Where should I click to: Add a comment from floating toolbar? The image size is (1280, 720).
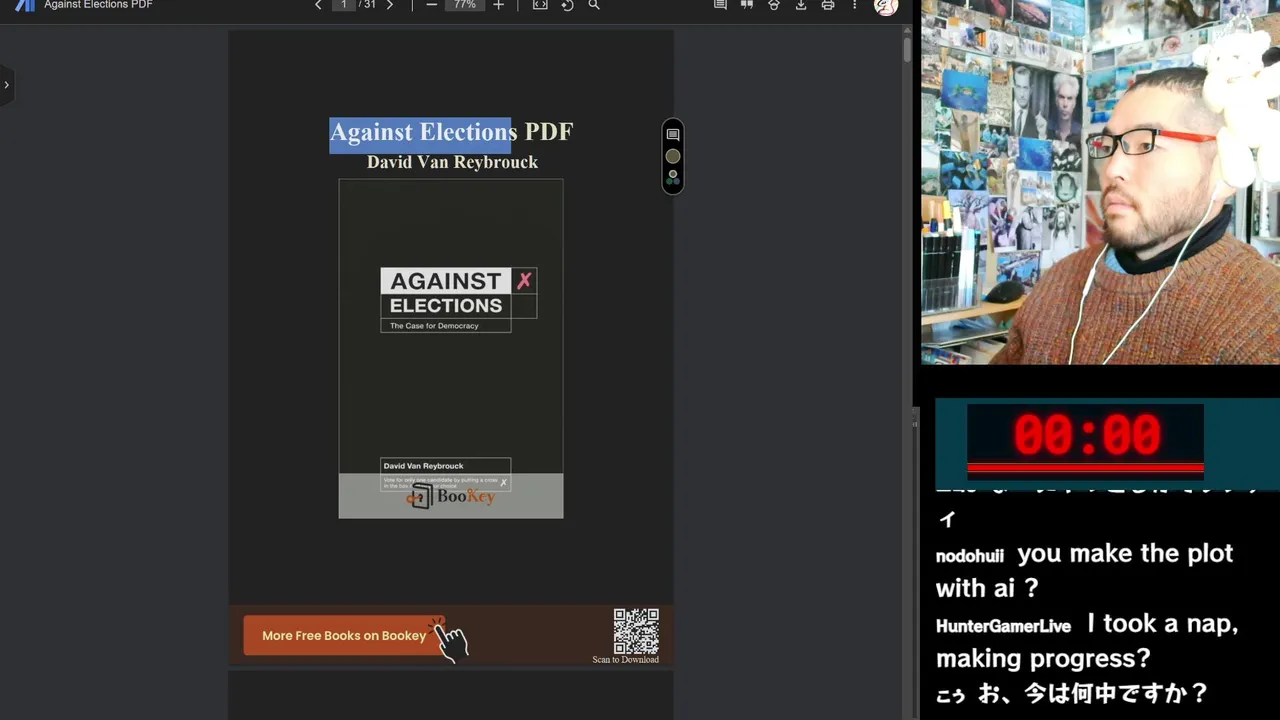(x=673, y=135)
